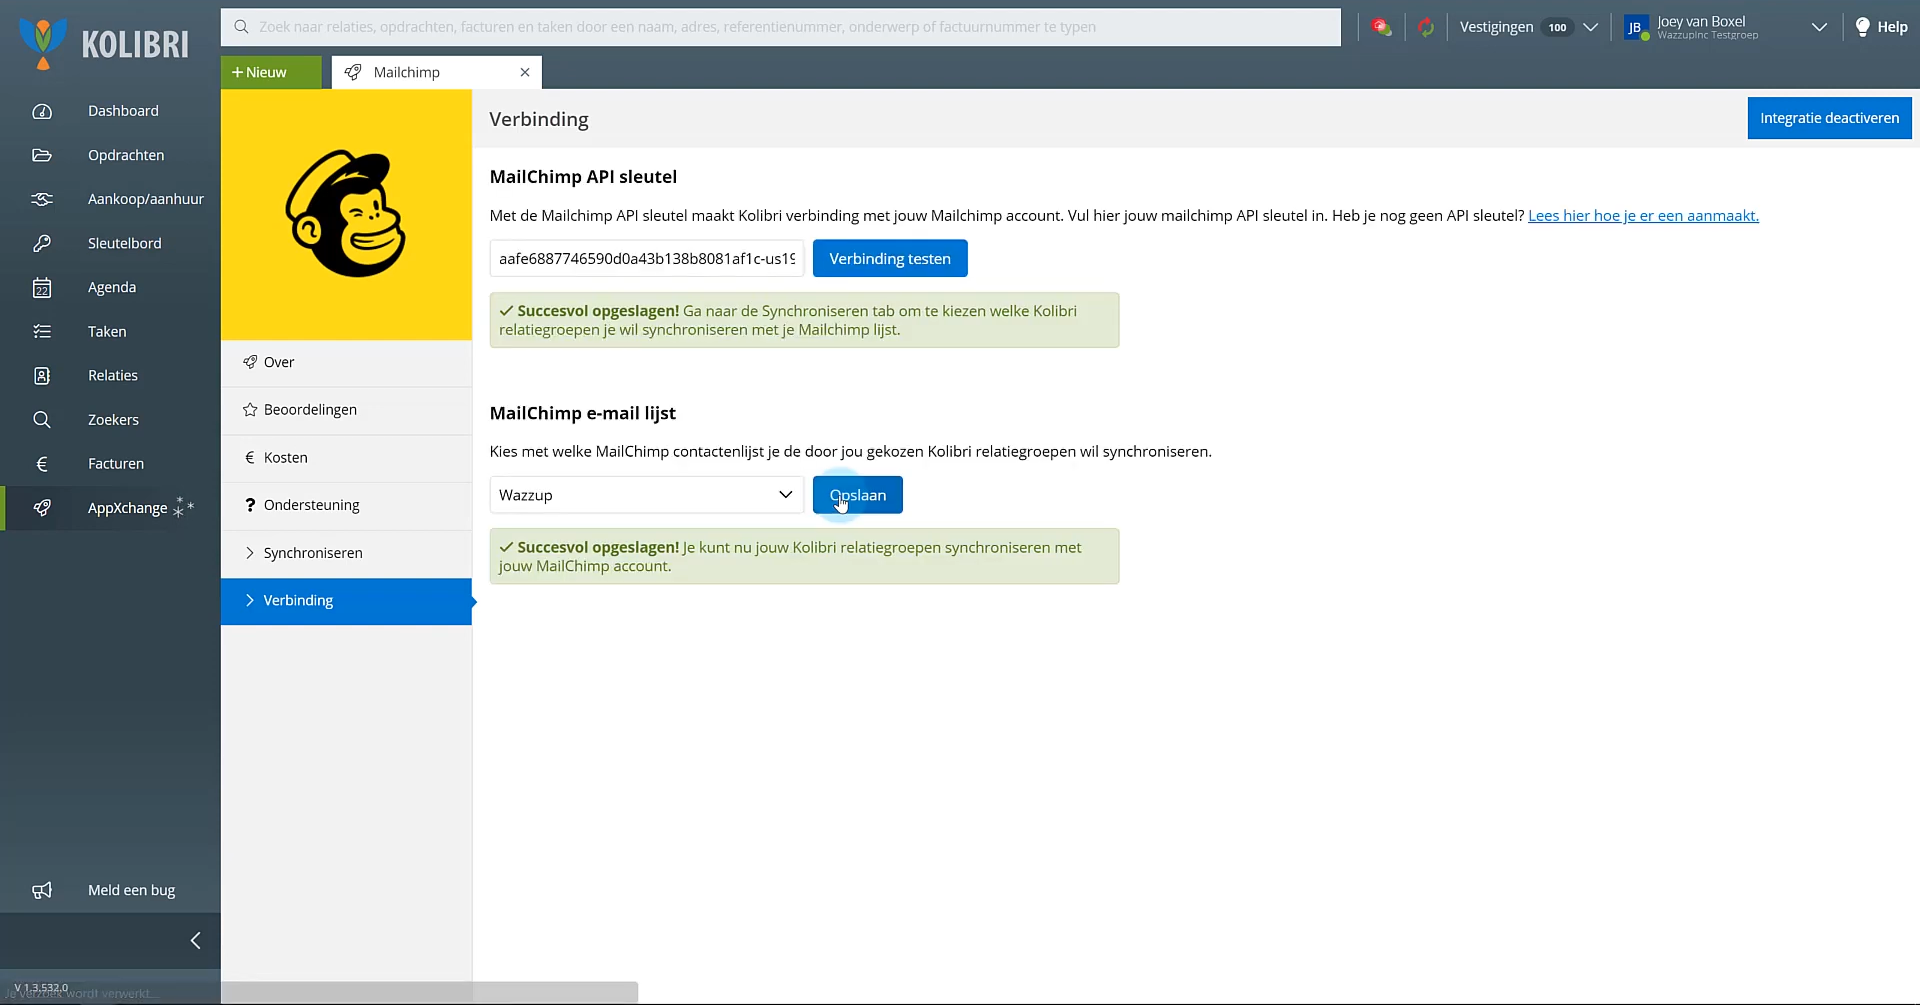Open Facturen euro icon
The image size is (1920, 1005).
pos(42,464)
